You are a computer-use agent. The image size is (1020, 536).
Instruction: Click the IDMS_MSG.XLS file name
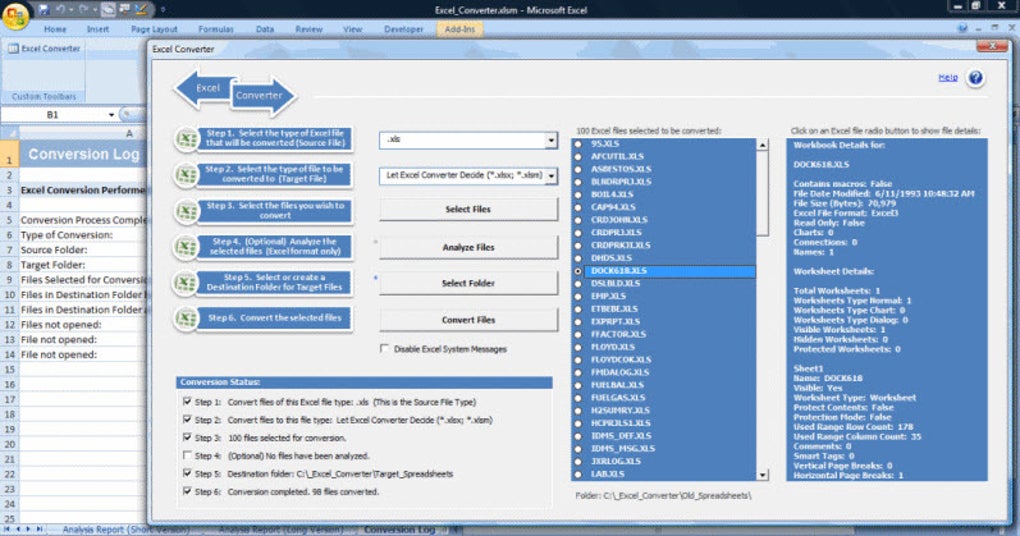(623, 448)
